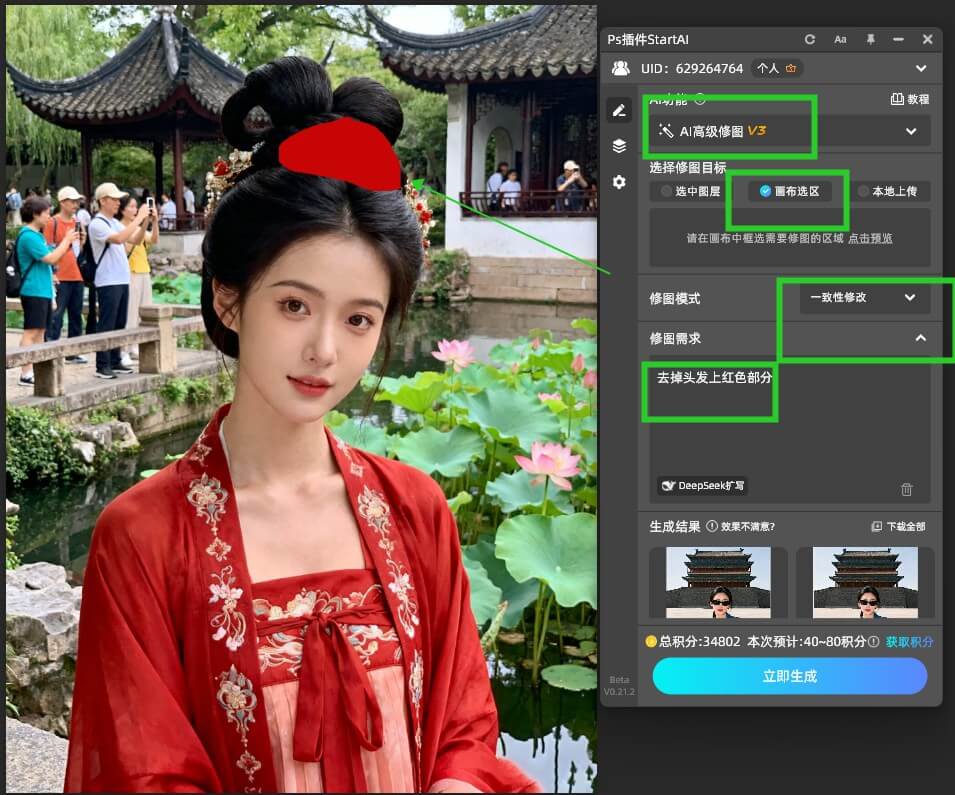Open the settings gear in sidebar
This screenshot has height=795, width=955.
coord(620,182)
